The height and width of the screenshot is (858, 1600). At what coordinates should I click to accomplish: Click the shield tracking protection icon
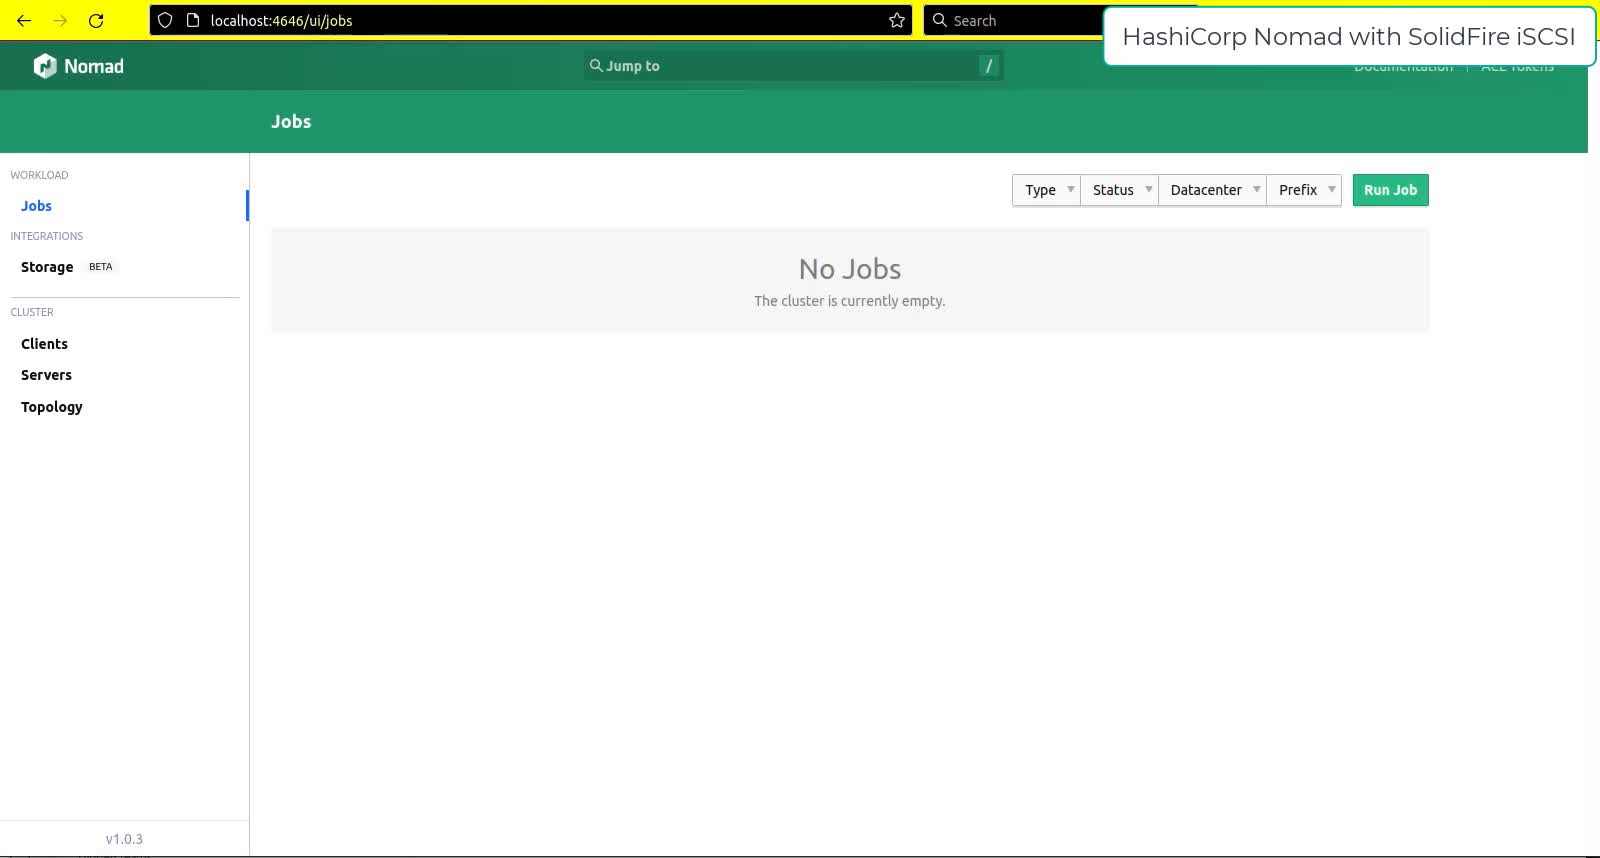165,20
